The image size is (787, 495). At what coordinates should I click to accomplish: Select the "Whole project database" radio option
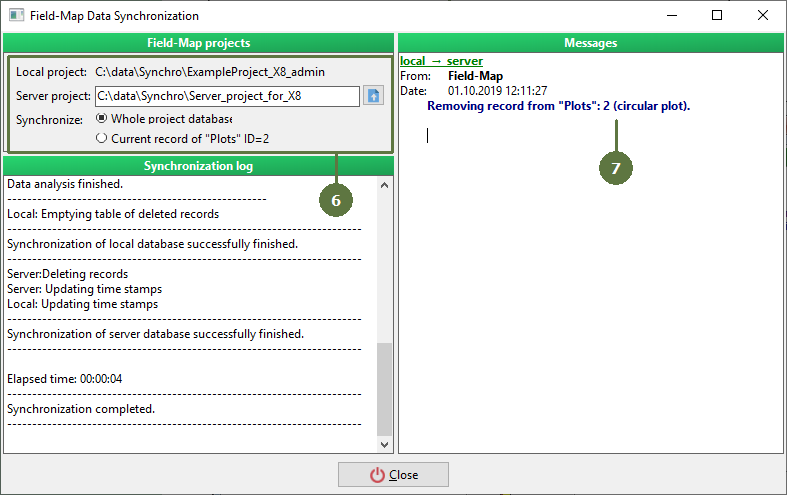pos(101,118)
